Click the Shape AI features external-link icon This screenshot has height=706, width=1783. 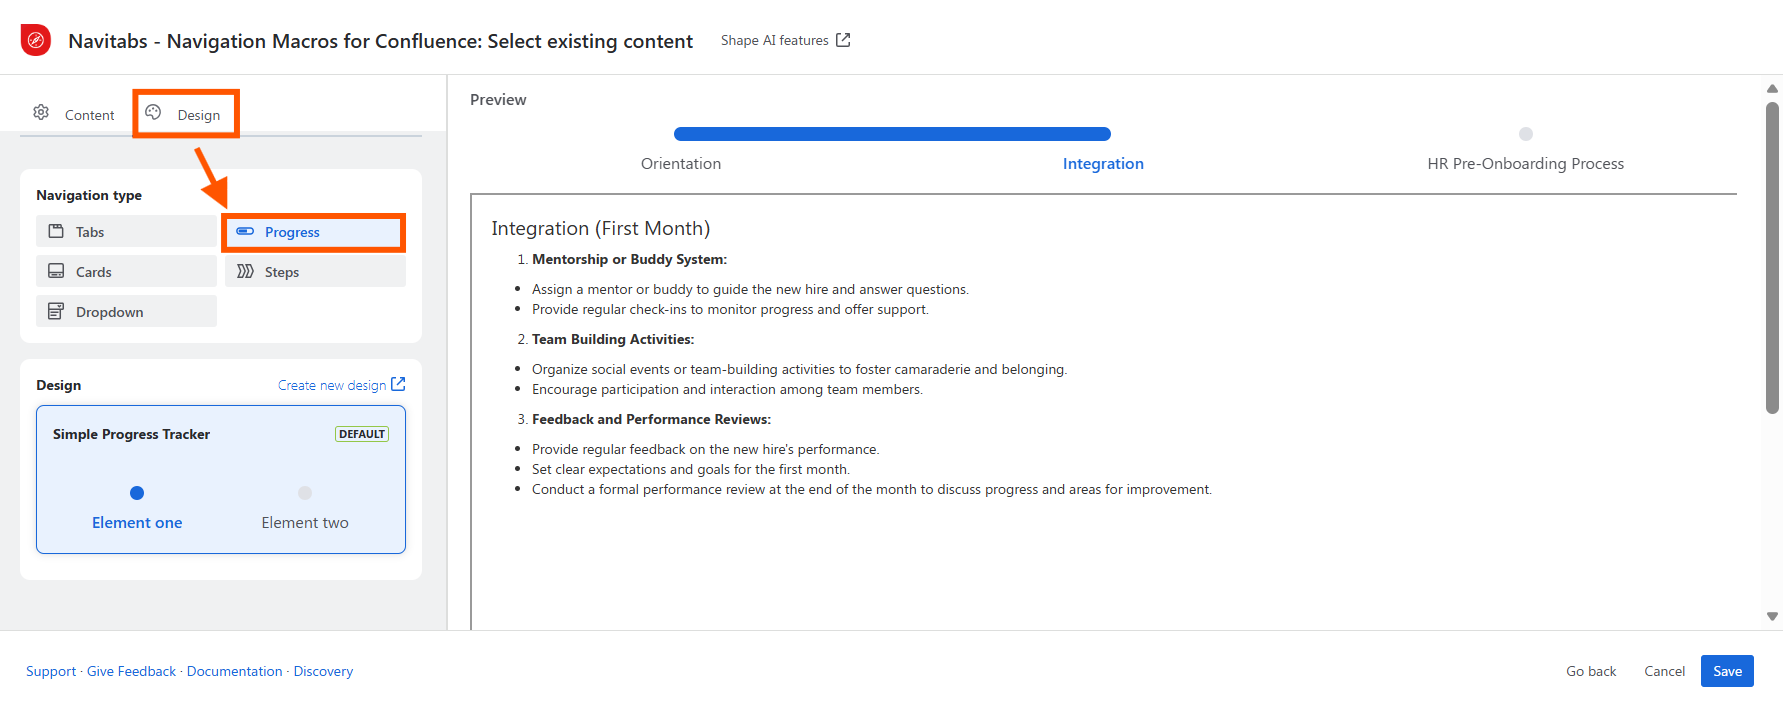(843, 40)
